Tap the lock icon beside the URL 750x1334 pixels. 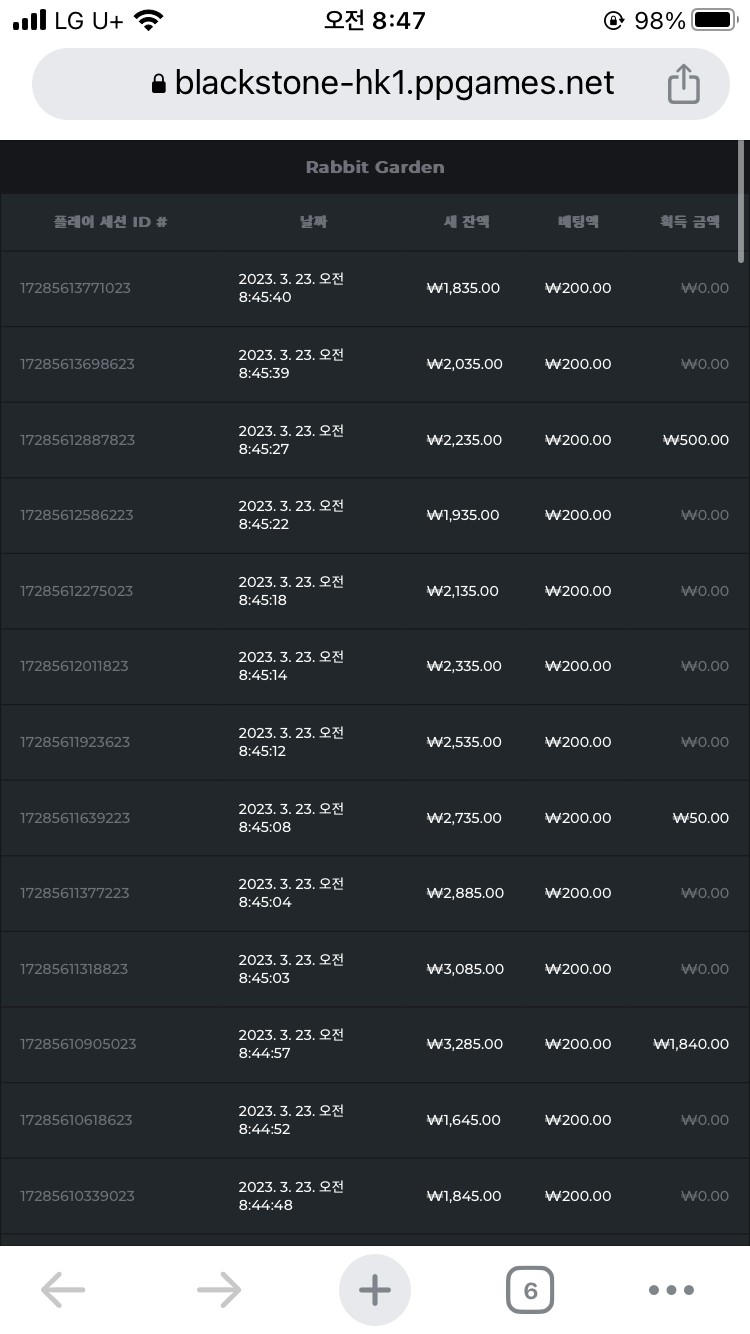158,84
